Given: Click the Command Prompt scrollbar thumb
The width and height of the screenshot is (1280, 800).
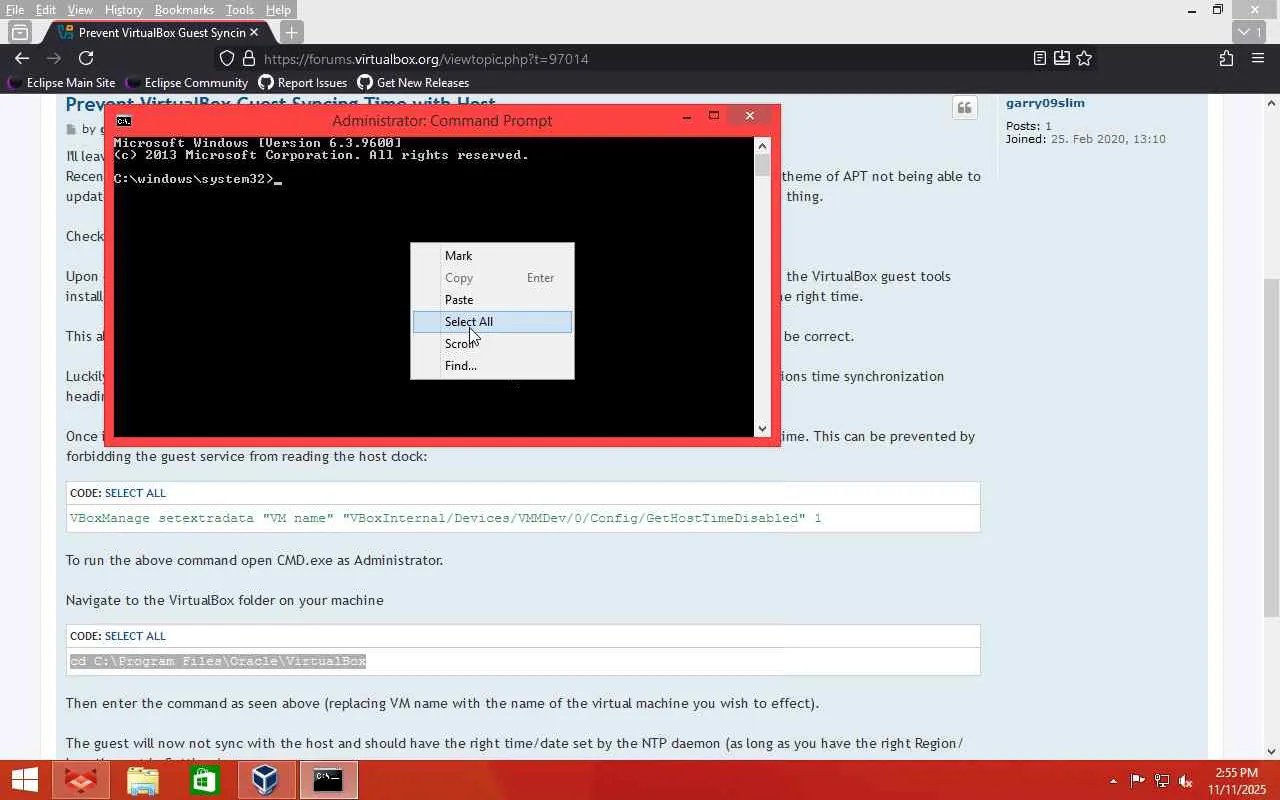Looking at the screenshot, I should tap(763, 165).
